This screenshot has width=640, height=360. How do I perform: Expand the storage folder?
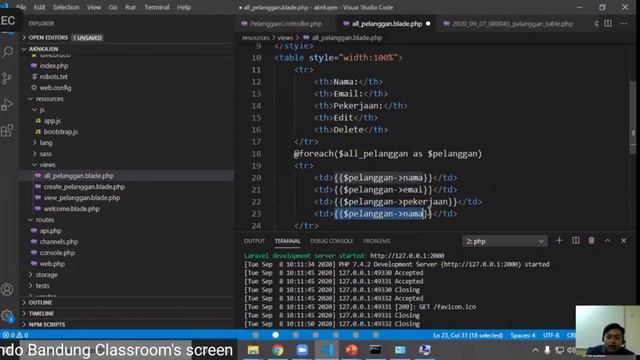click(46, 275)
